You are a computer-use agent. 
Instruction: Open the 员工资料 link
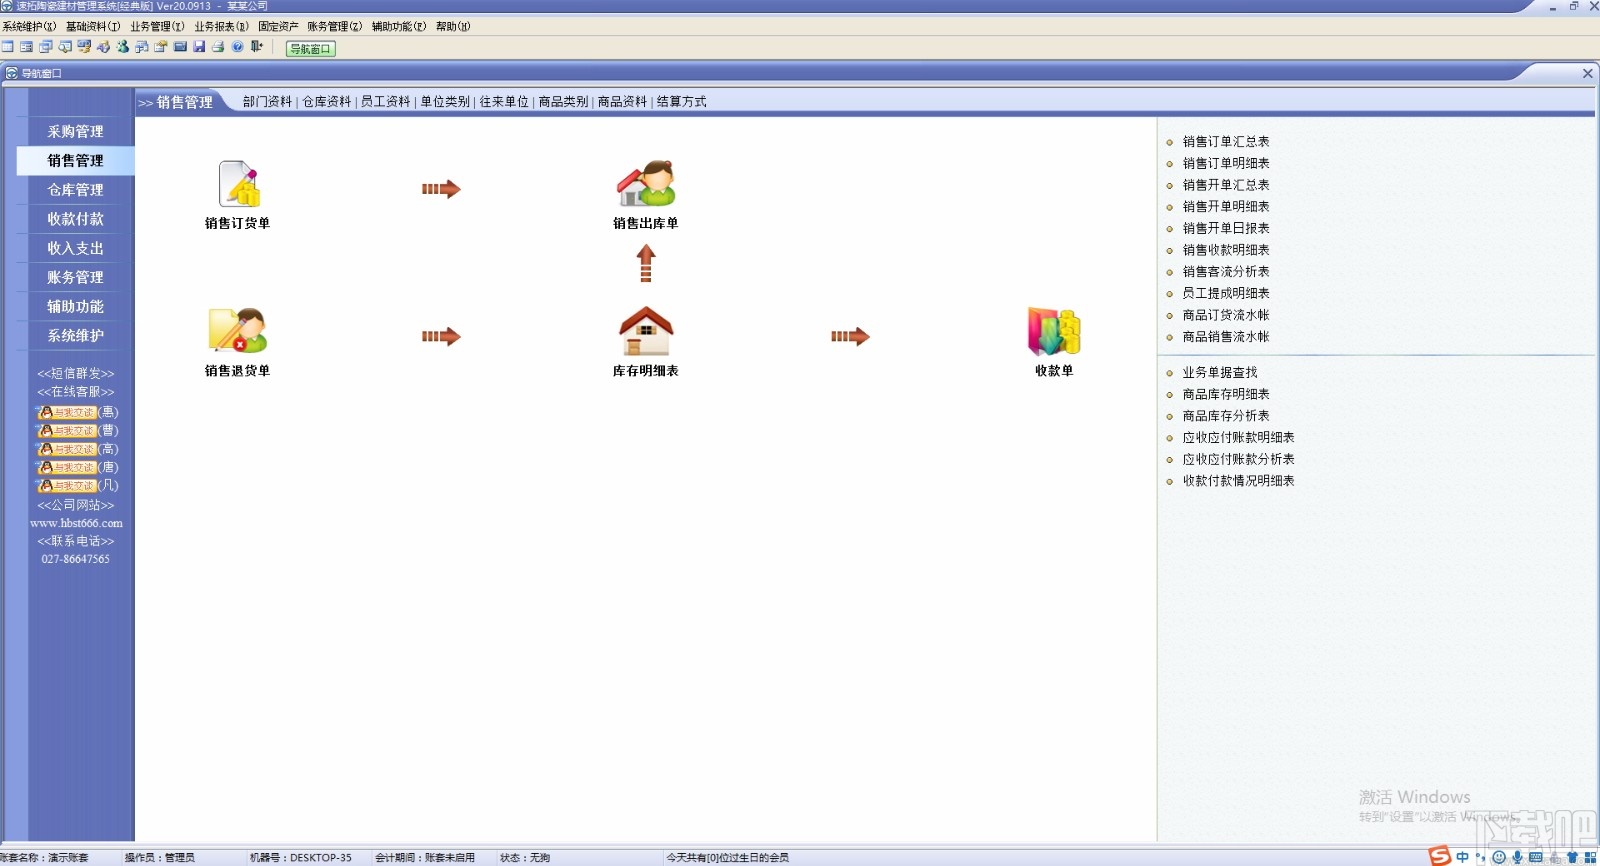386,102
